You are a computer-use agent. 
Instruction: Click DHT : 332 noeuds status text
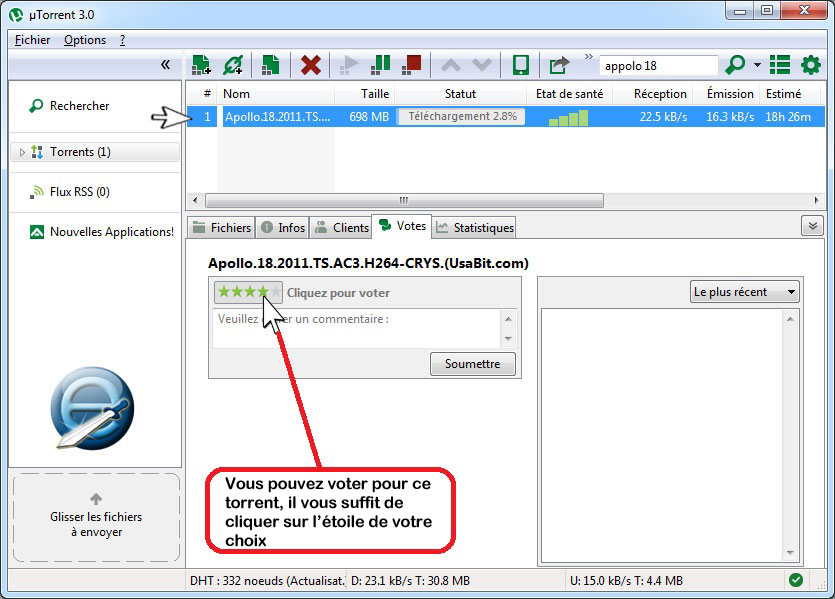267,581
